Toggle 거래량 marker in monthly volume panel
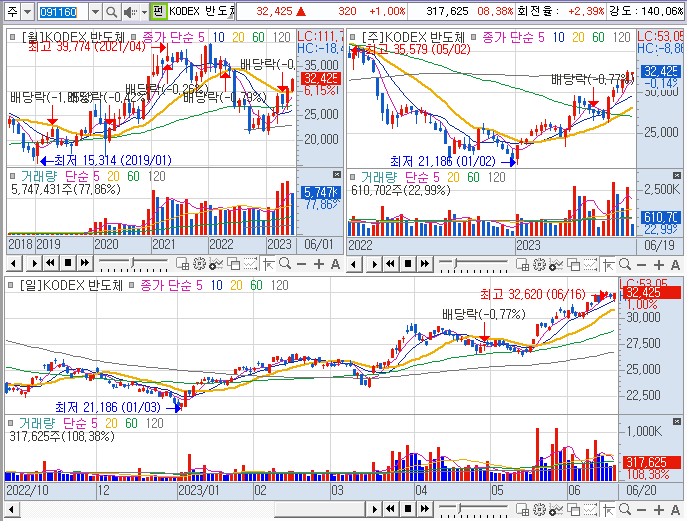This screenshot has width=687, height=521. 12,176
